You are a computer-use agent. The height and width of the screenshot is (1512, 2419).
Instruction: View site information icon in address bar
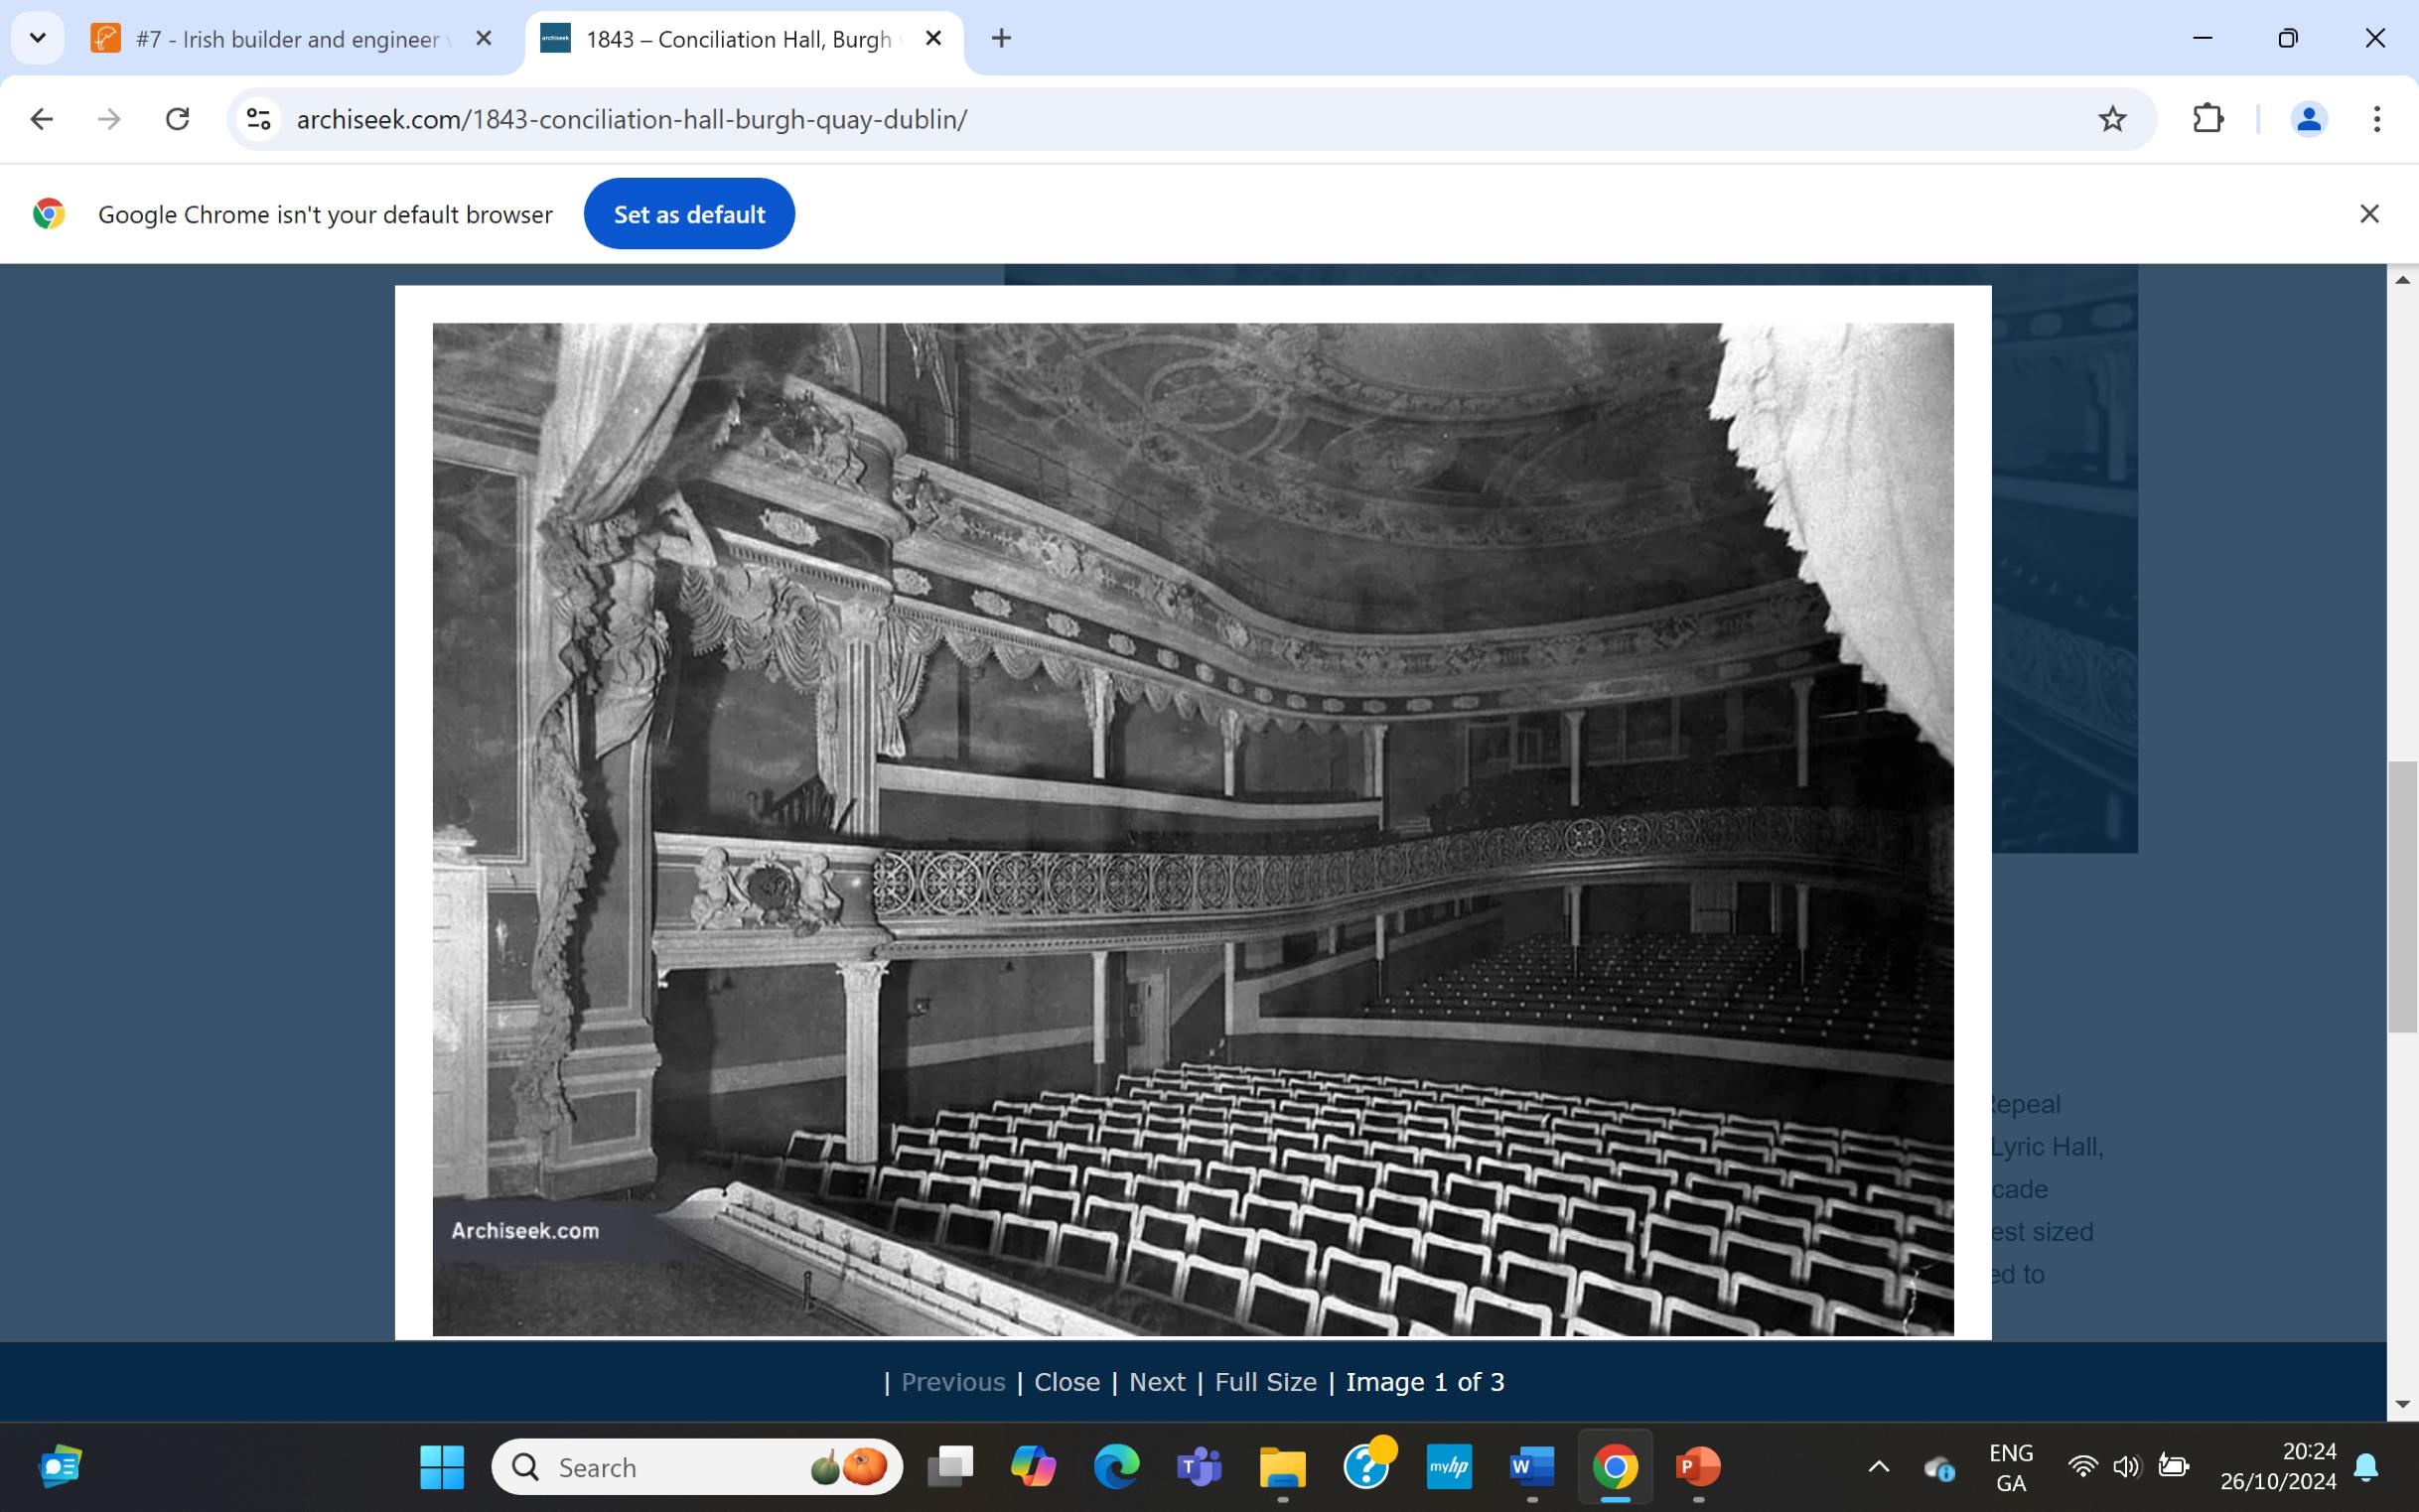tap(259, 119)
